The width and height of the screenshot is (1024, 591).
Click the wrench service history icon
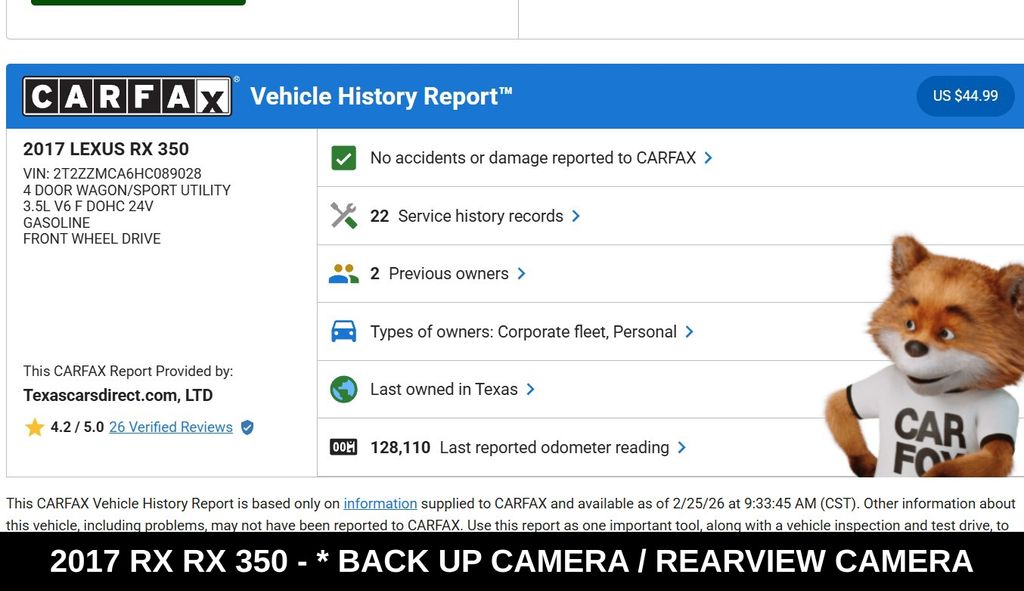point(344,216)
